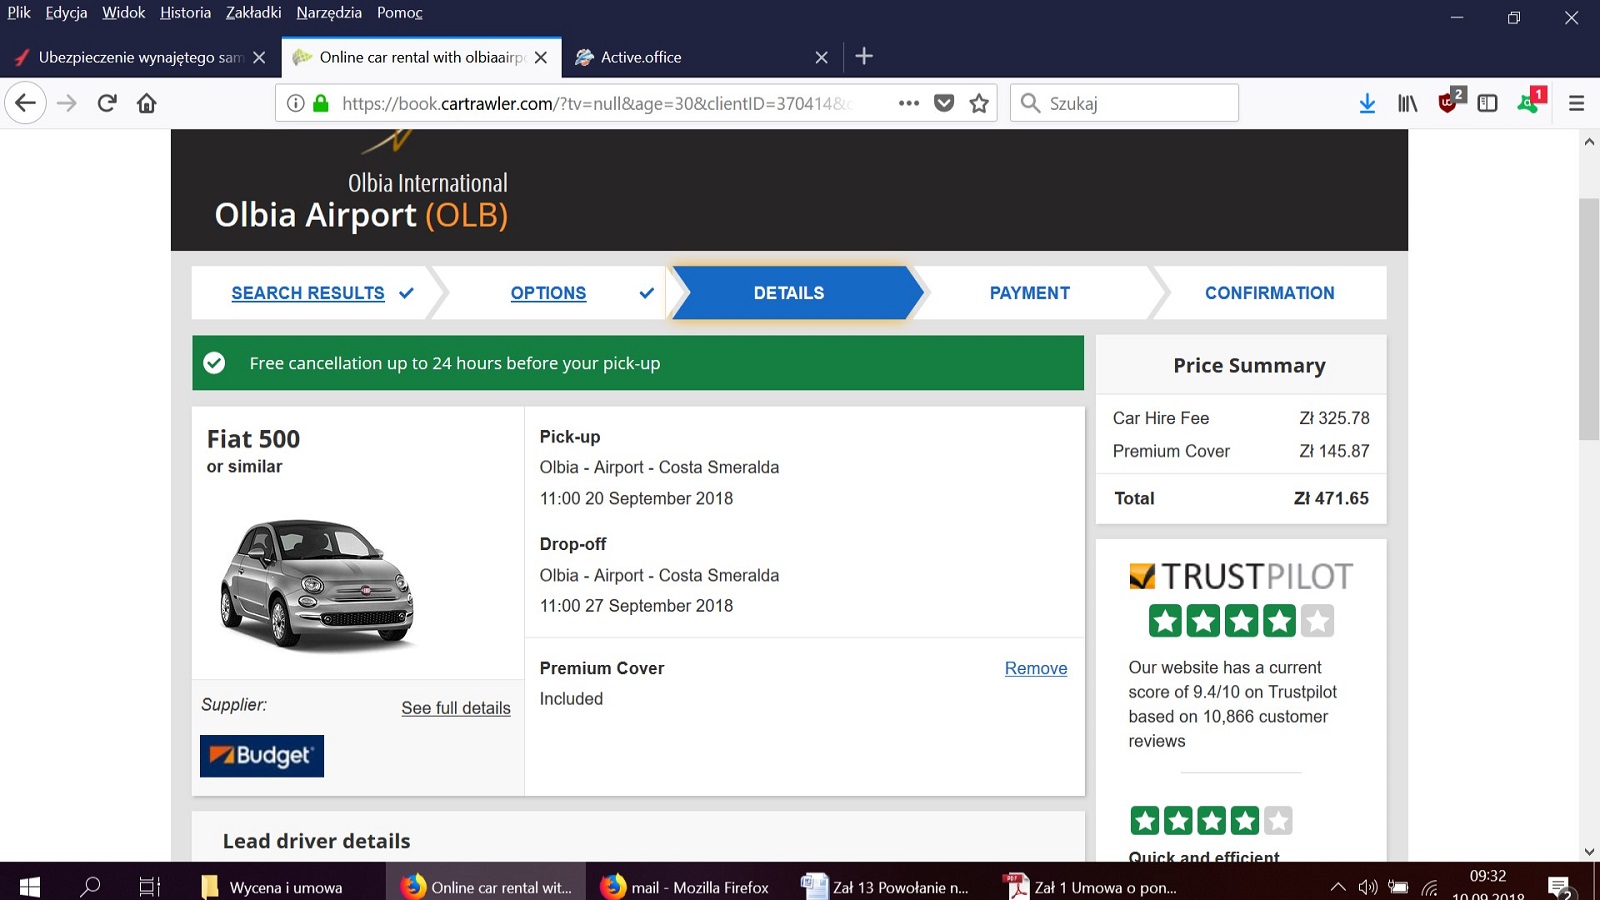Open Windows Task View
The image size is (1600, 900).
click(149, 886)
